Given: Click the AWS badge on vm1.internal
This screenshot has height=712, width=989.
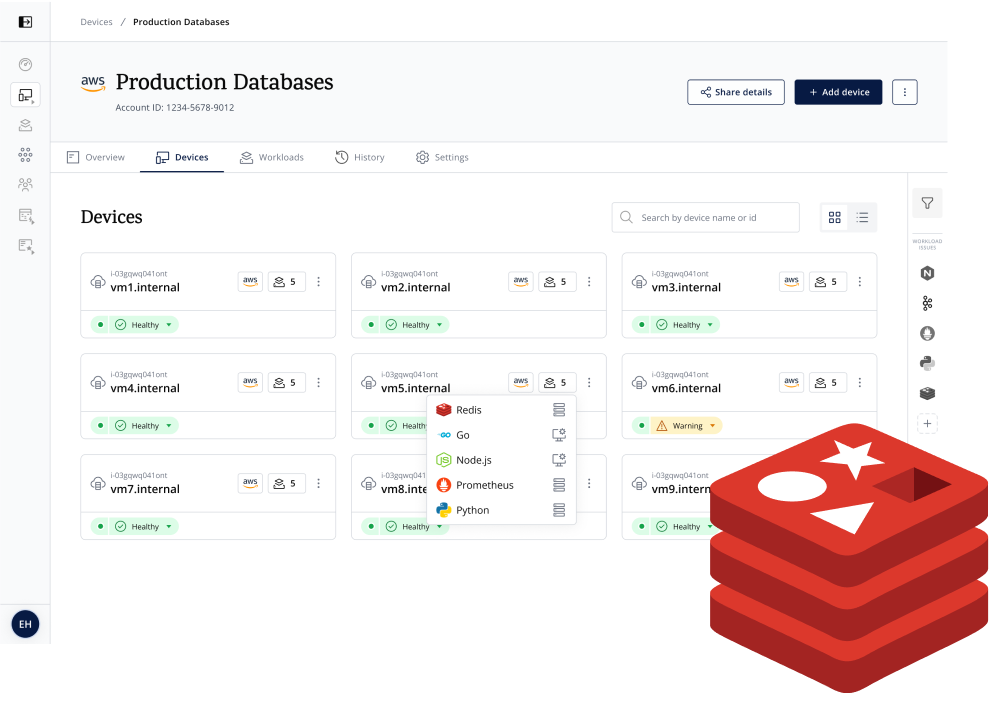Looking at the screenshot, I should [250, 282].
